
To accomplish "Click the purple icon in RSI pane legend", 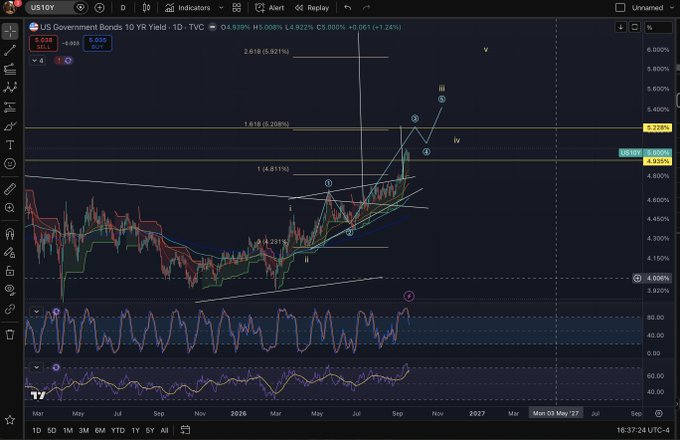I will (56, 367).
